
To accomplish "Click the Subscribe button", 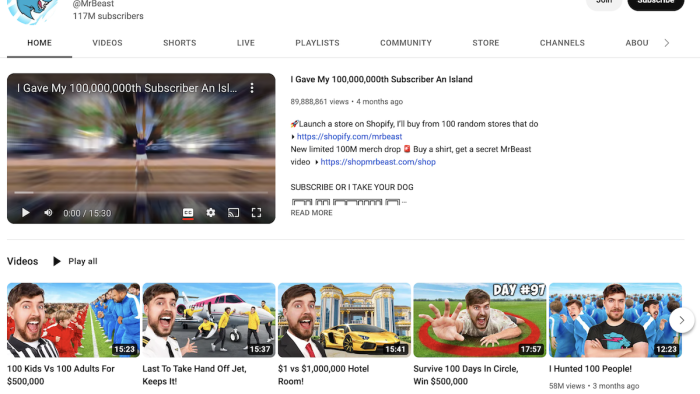I will coord(656,3).
